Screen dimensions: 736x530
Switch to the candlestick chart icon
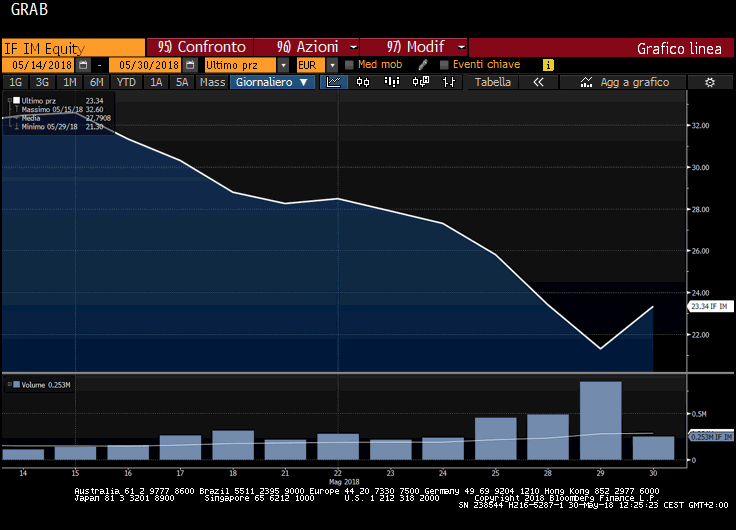[361, 82]
